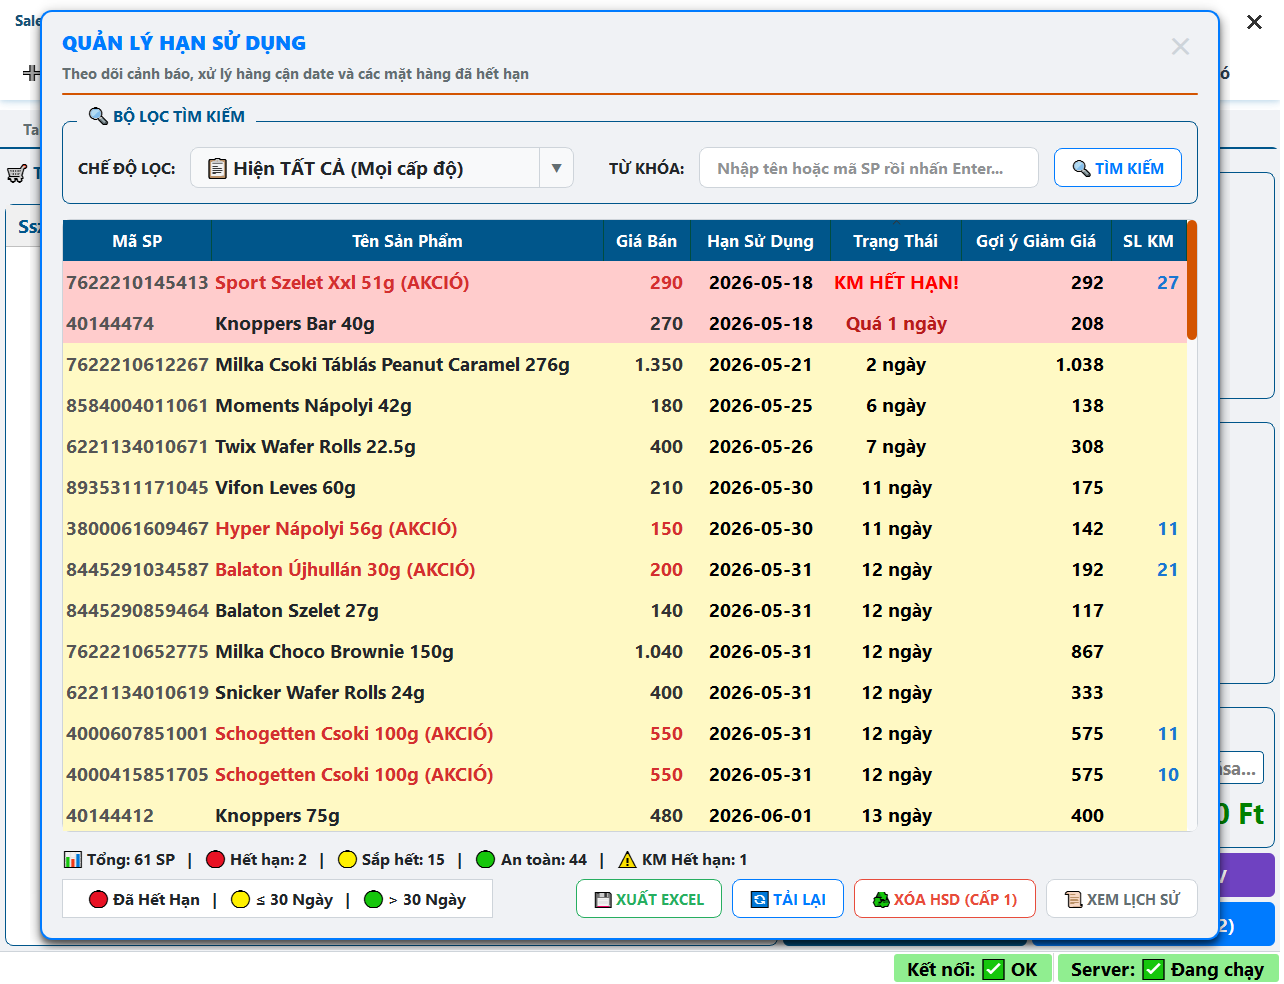Sort by the Gợi ý Giảm Giá column header

coord(1036,241)
